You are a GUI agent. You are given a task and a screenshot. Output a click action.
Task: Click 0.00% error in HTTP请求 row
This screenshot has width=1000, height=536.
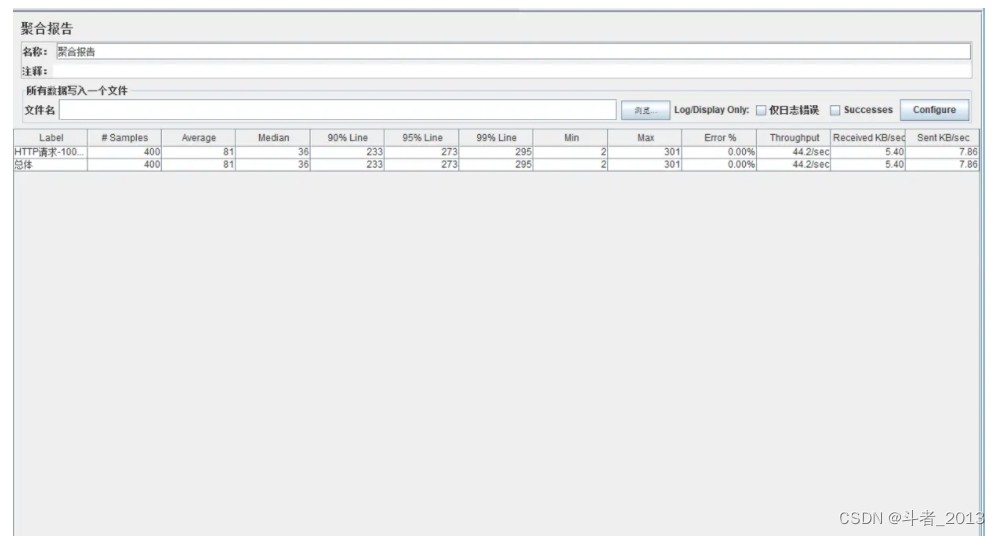[741, 153]
